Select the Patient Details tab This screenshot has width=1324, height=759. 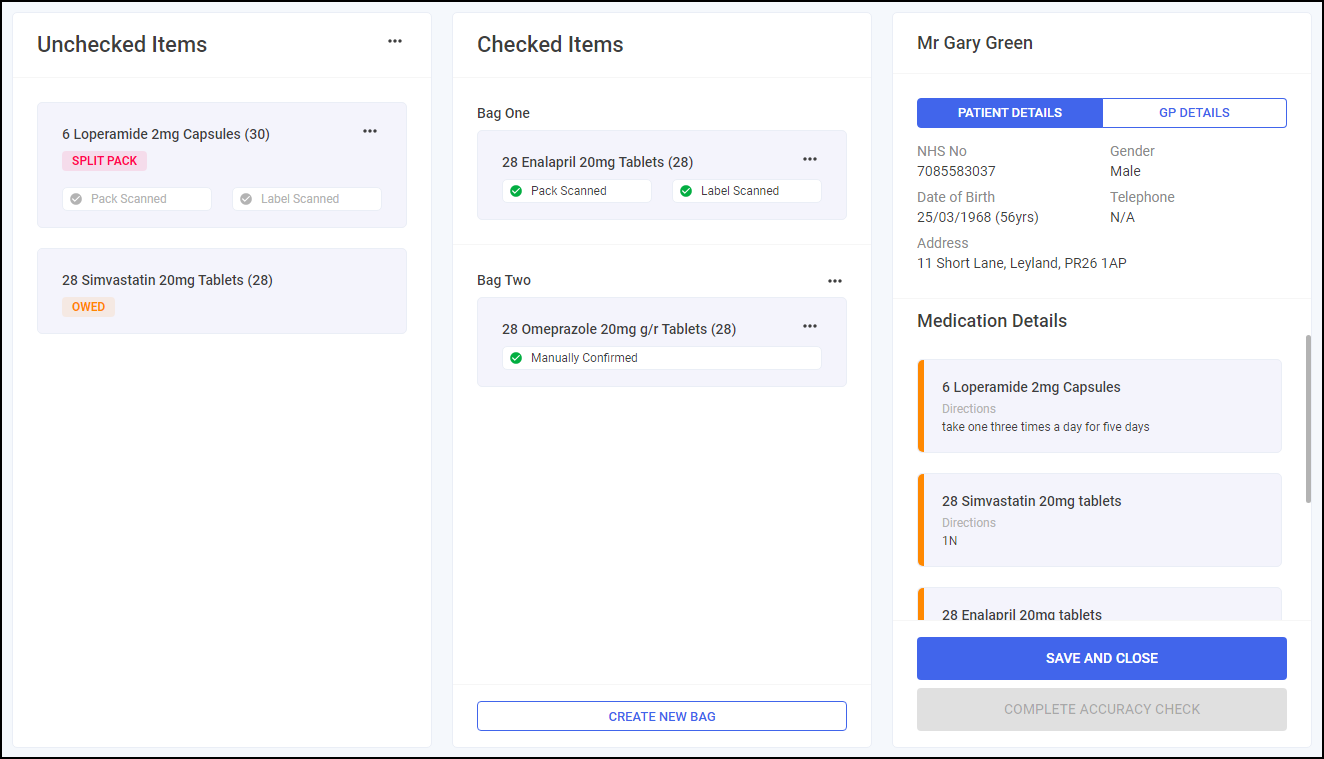tap(1009, 113)
